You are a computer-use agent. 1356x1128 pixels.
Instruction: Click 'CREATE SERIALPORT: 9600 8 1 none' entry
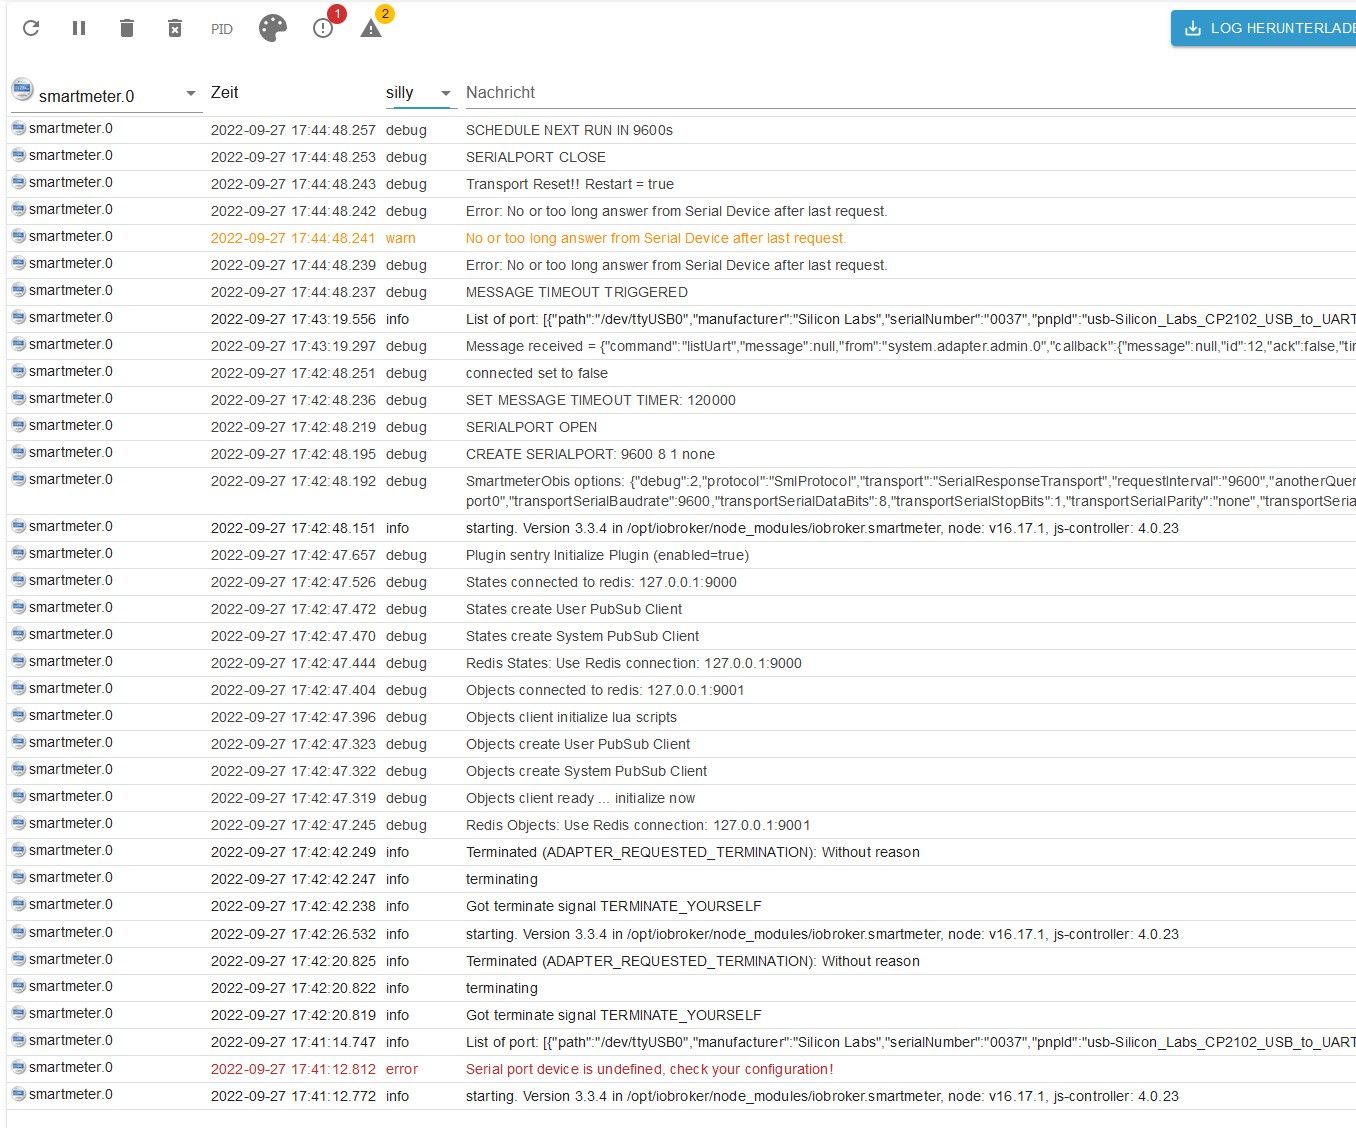(590, 454)
